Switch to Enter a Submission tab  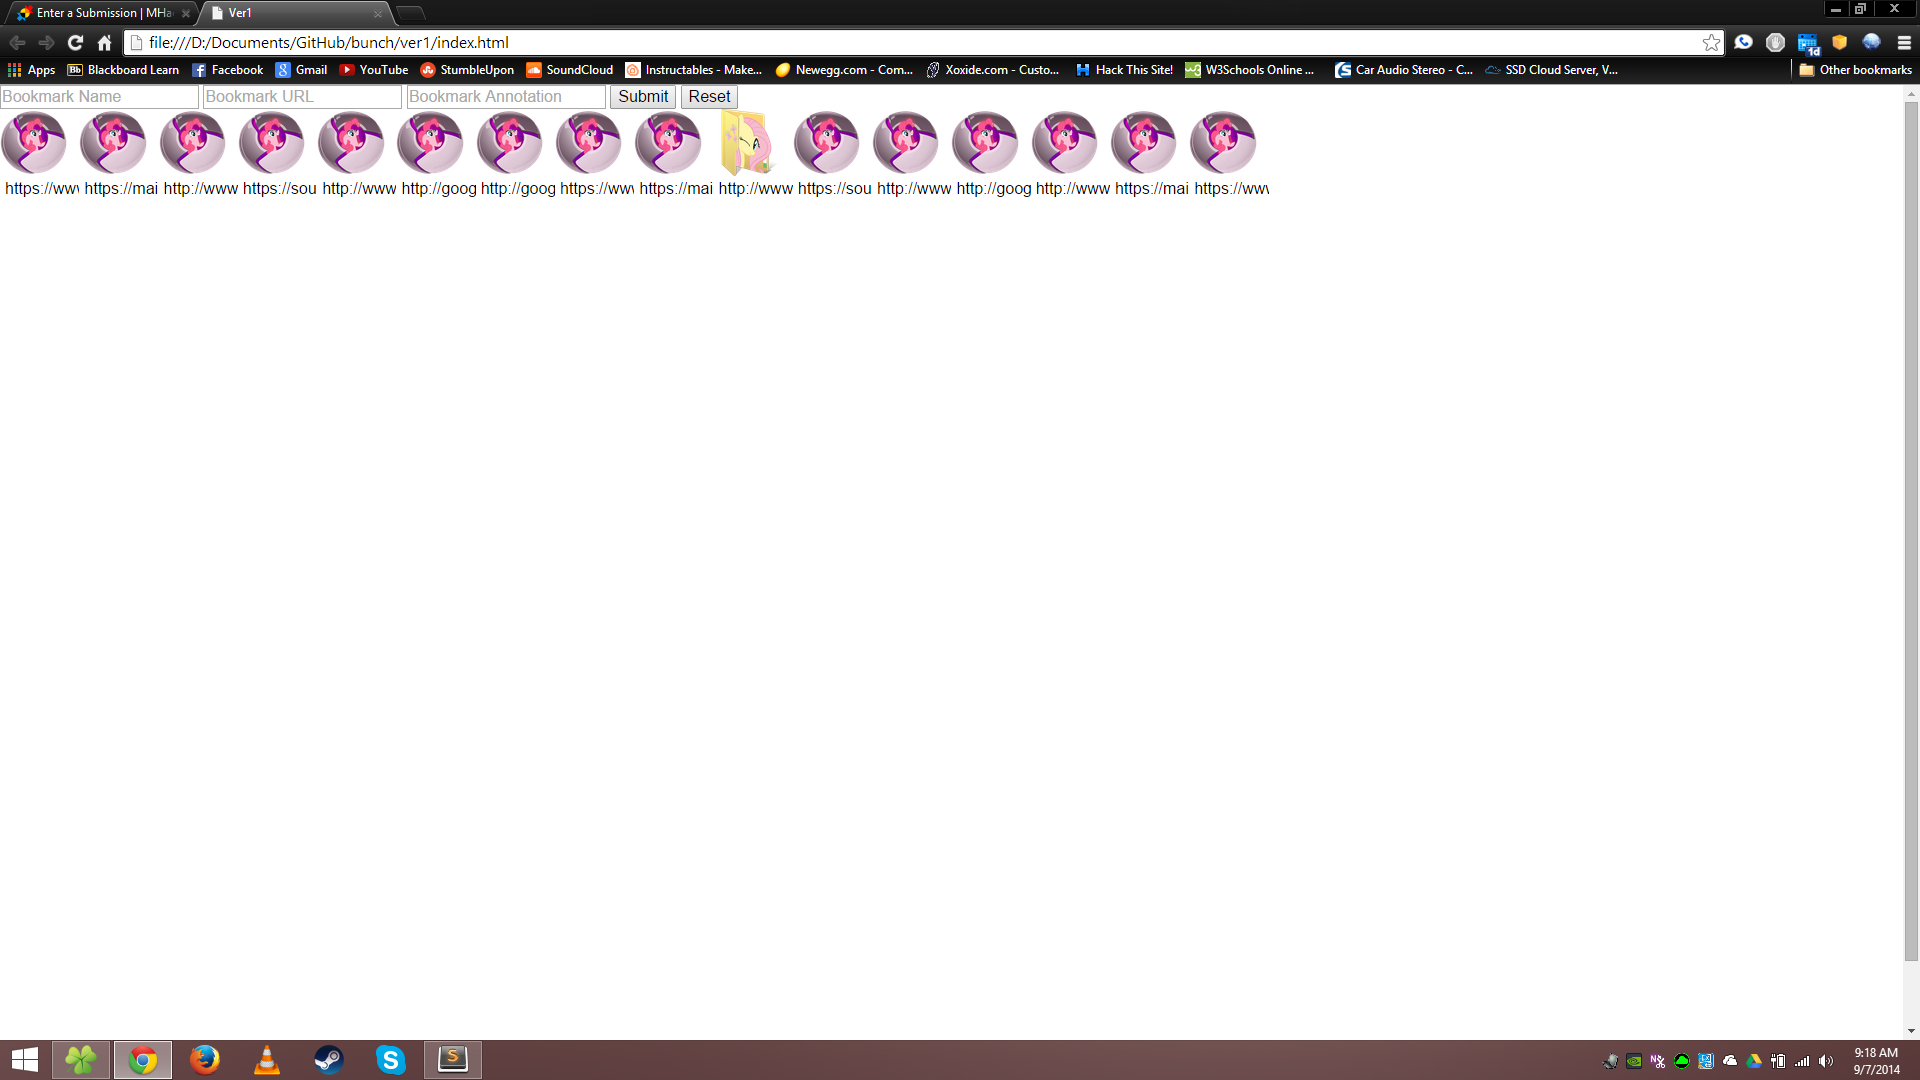[x=100, y=13]
